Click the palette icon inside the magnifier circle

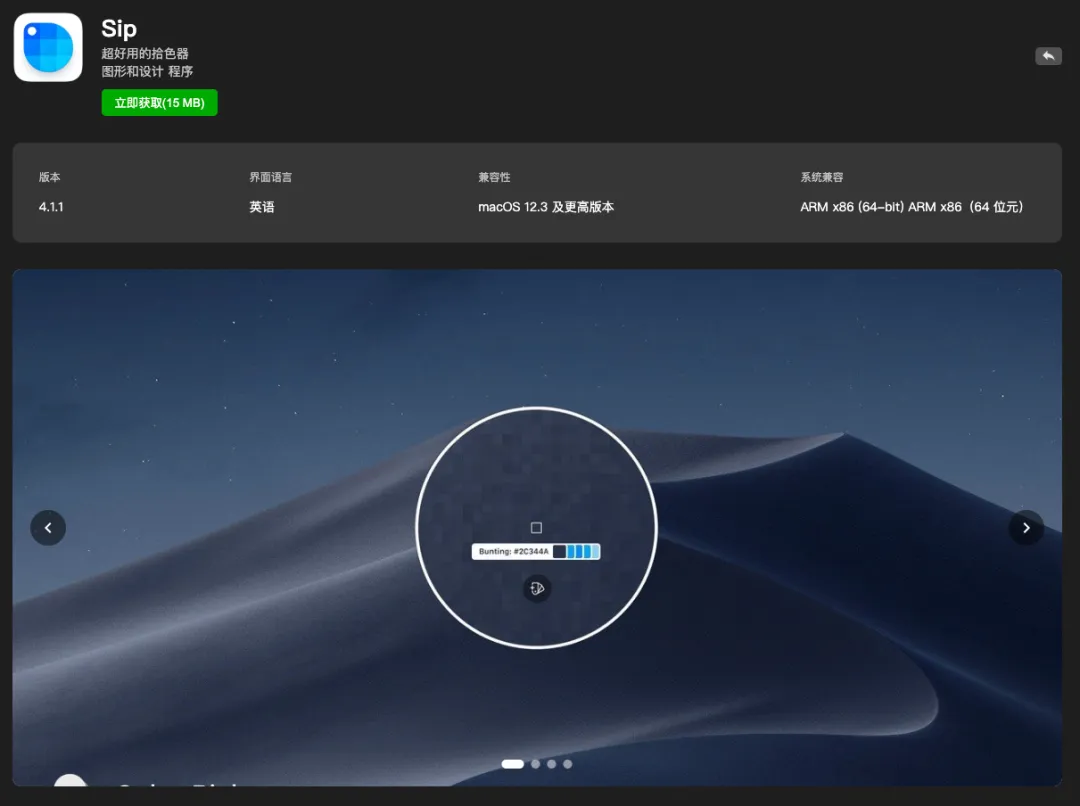[x=537, y=588]
